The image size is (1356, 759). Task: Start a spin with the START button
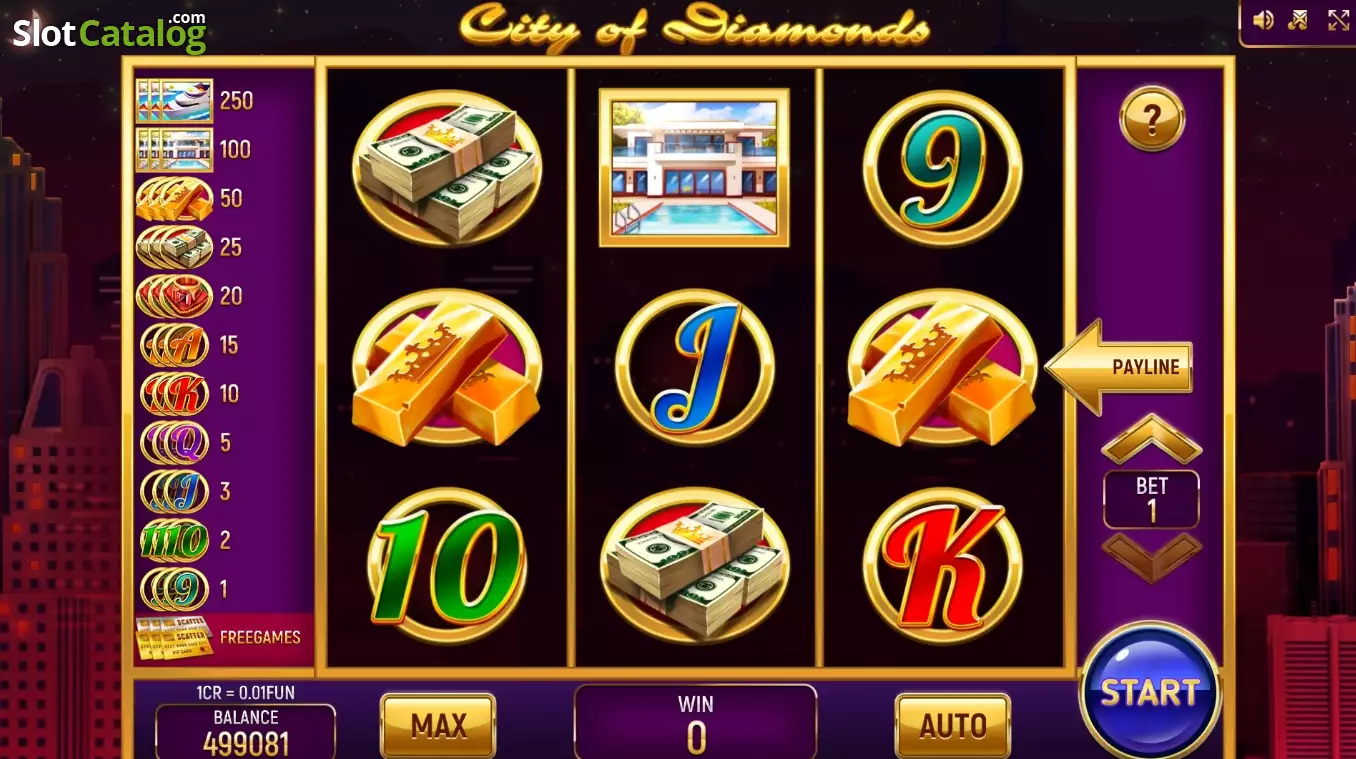(1150, 692)
